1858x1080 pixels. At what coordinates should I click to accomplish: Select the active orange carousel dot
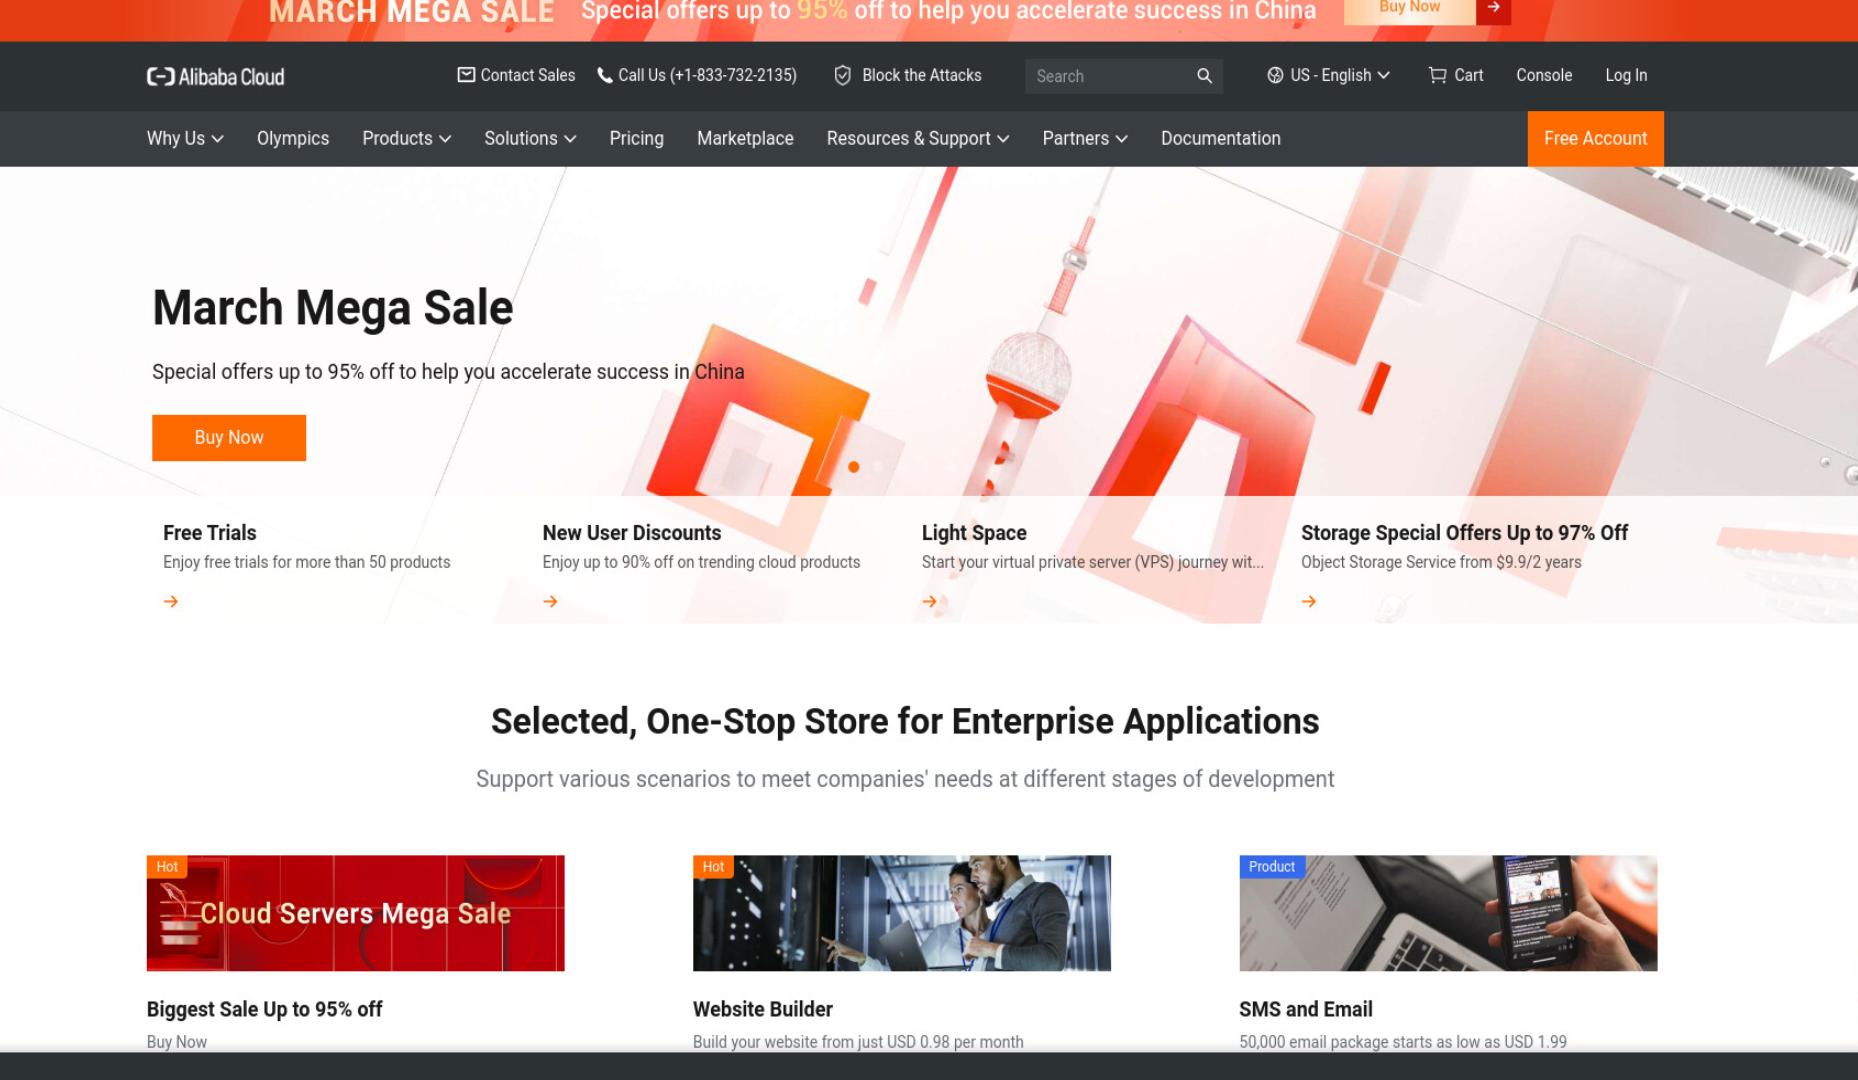click(x=853, y=467)
